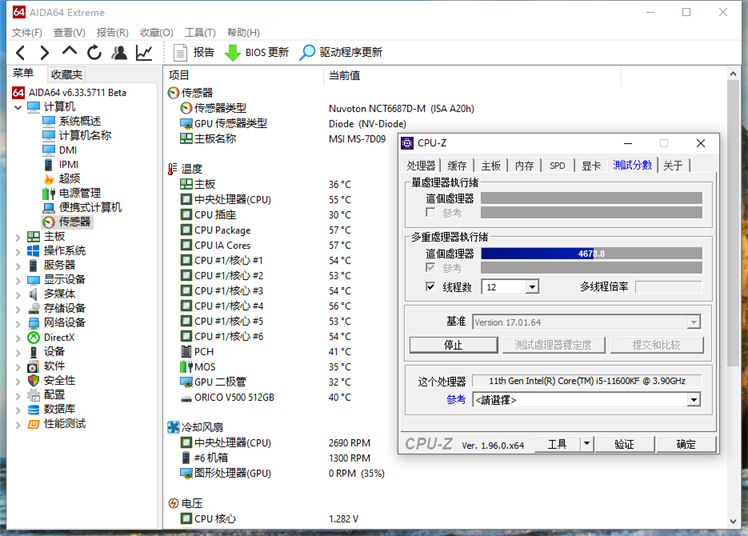Select the IPMI tree item
Image resolution: width=748 pixels, height=536 pixels.
[x=61, y=165]
